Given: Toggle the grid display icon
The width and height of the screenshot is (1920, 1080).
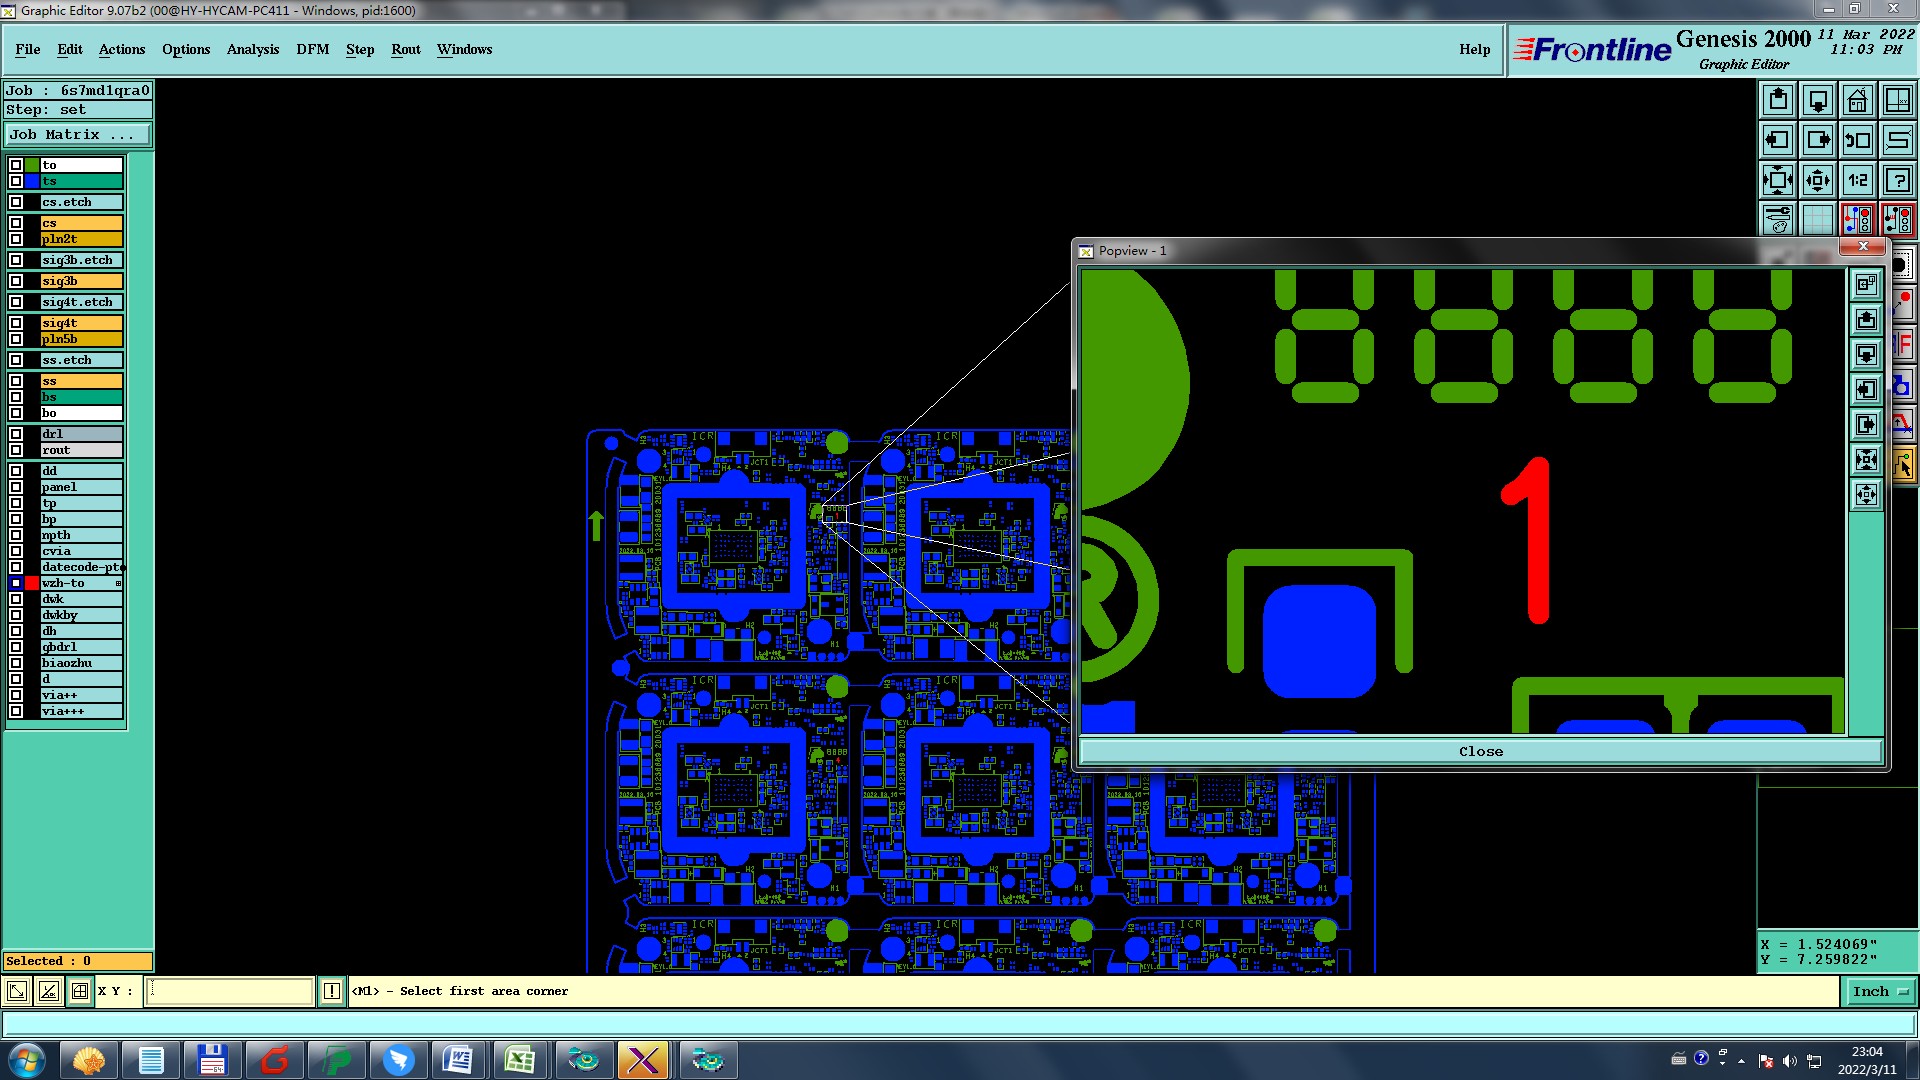Looking at the screenshot, I should click(x=1818, y=219).
